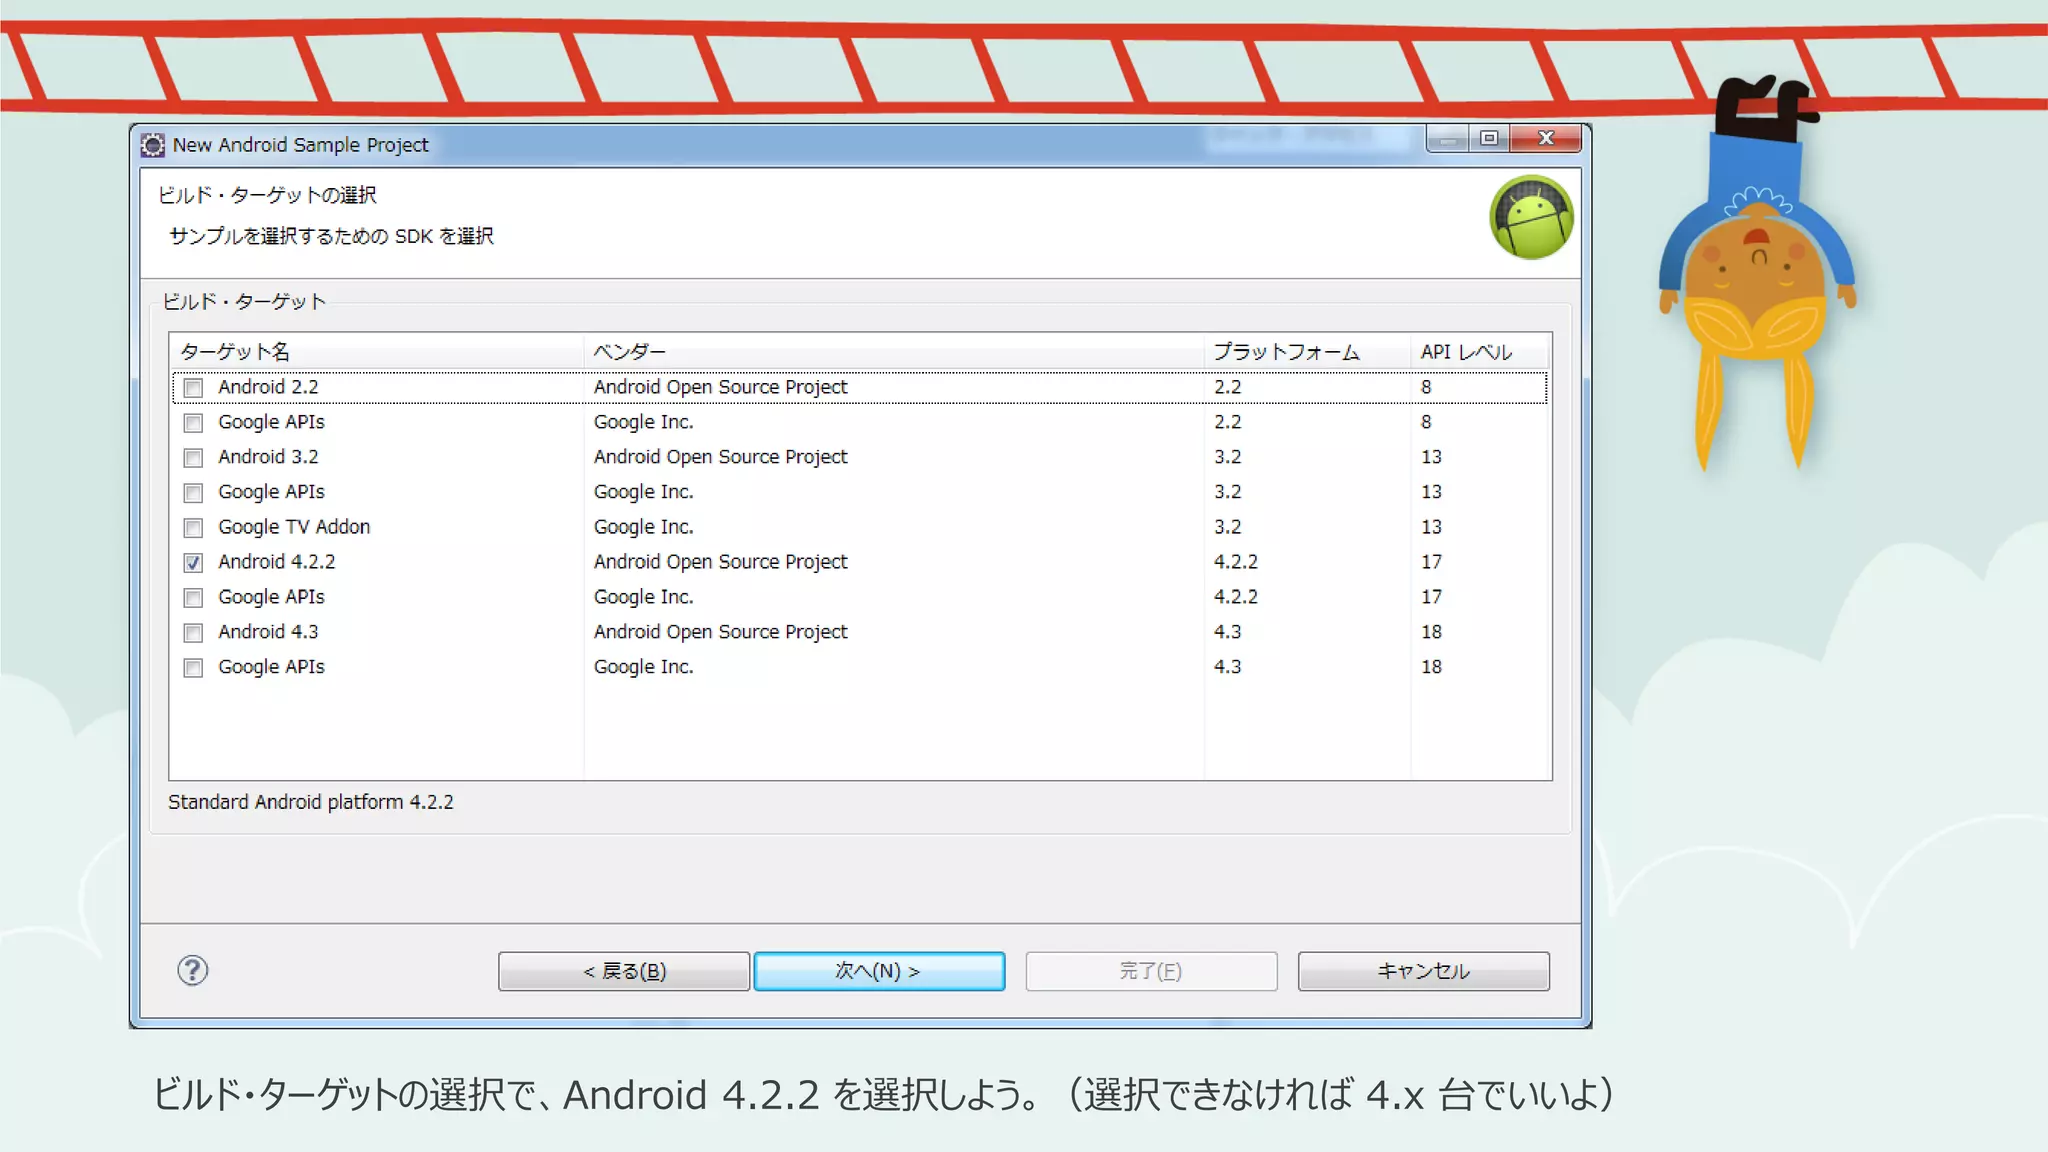
Task: Click platform 3.2 in Google TV Addon row
Action: coord(1227,527)
